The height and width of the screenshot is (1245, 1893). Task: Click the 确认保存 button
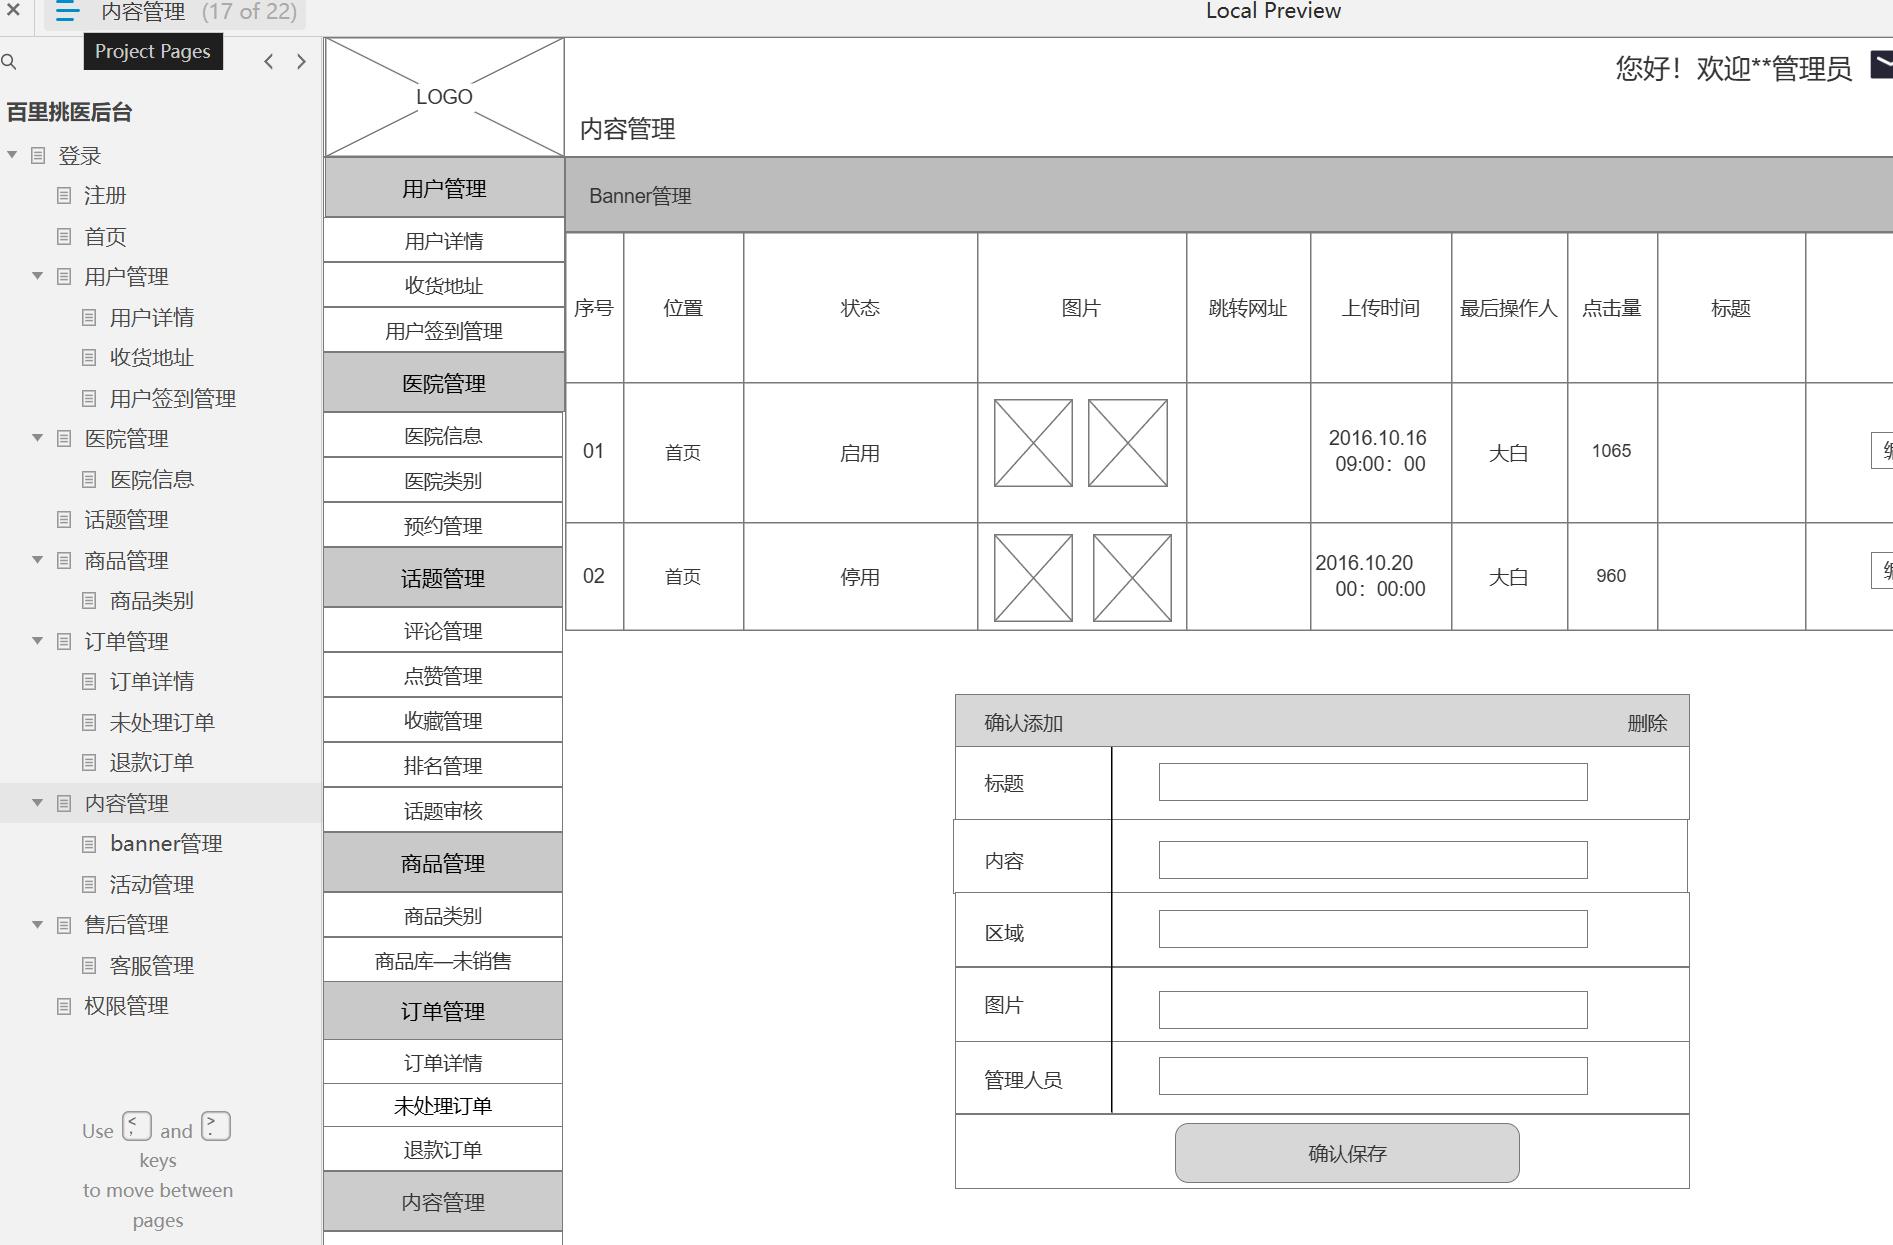coord(1347,1153)
